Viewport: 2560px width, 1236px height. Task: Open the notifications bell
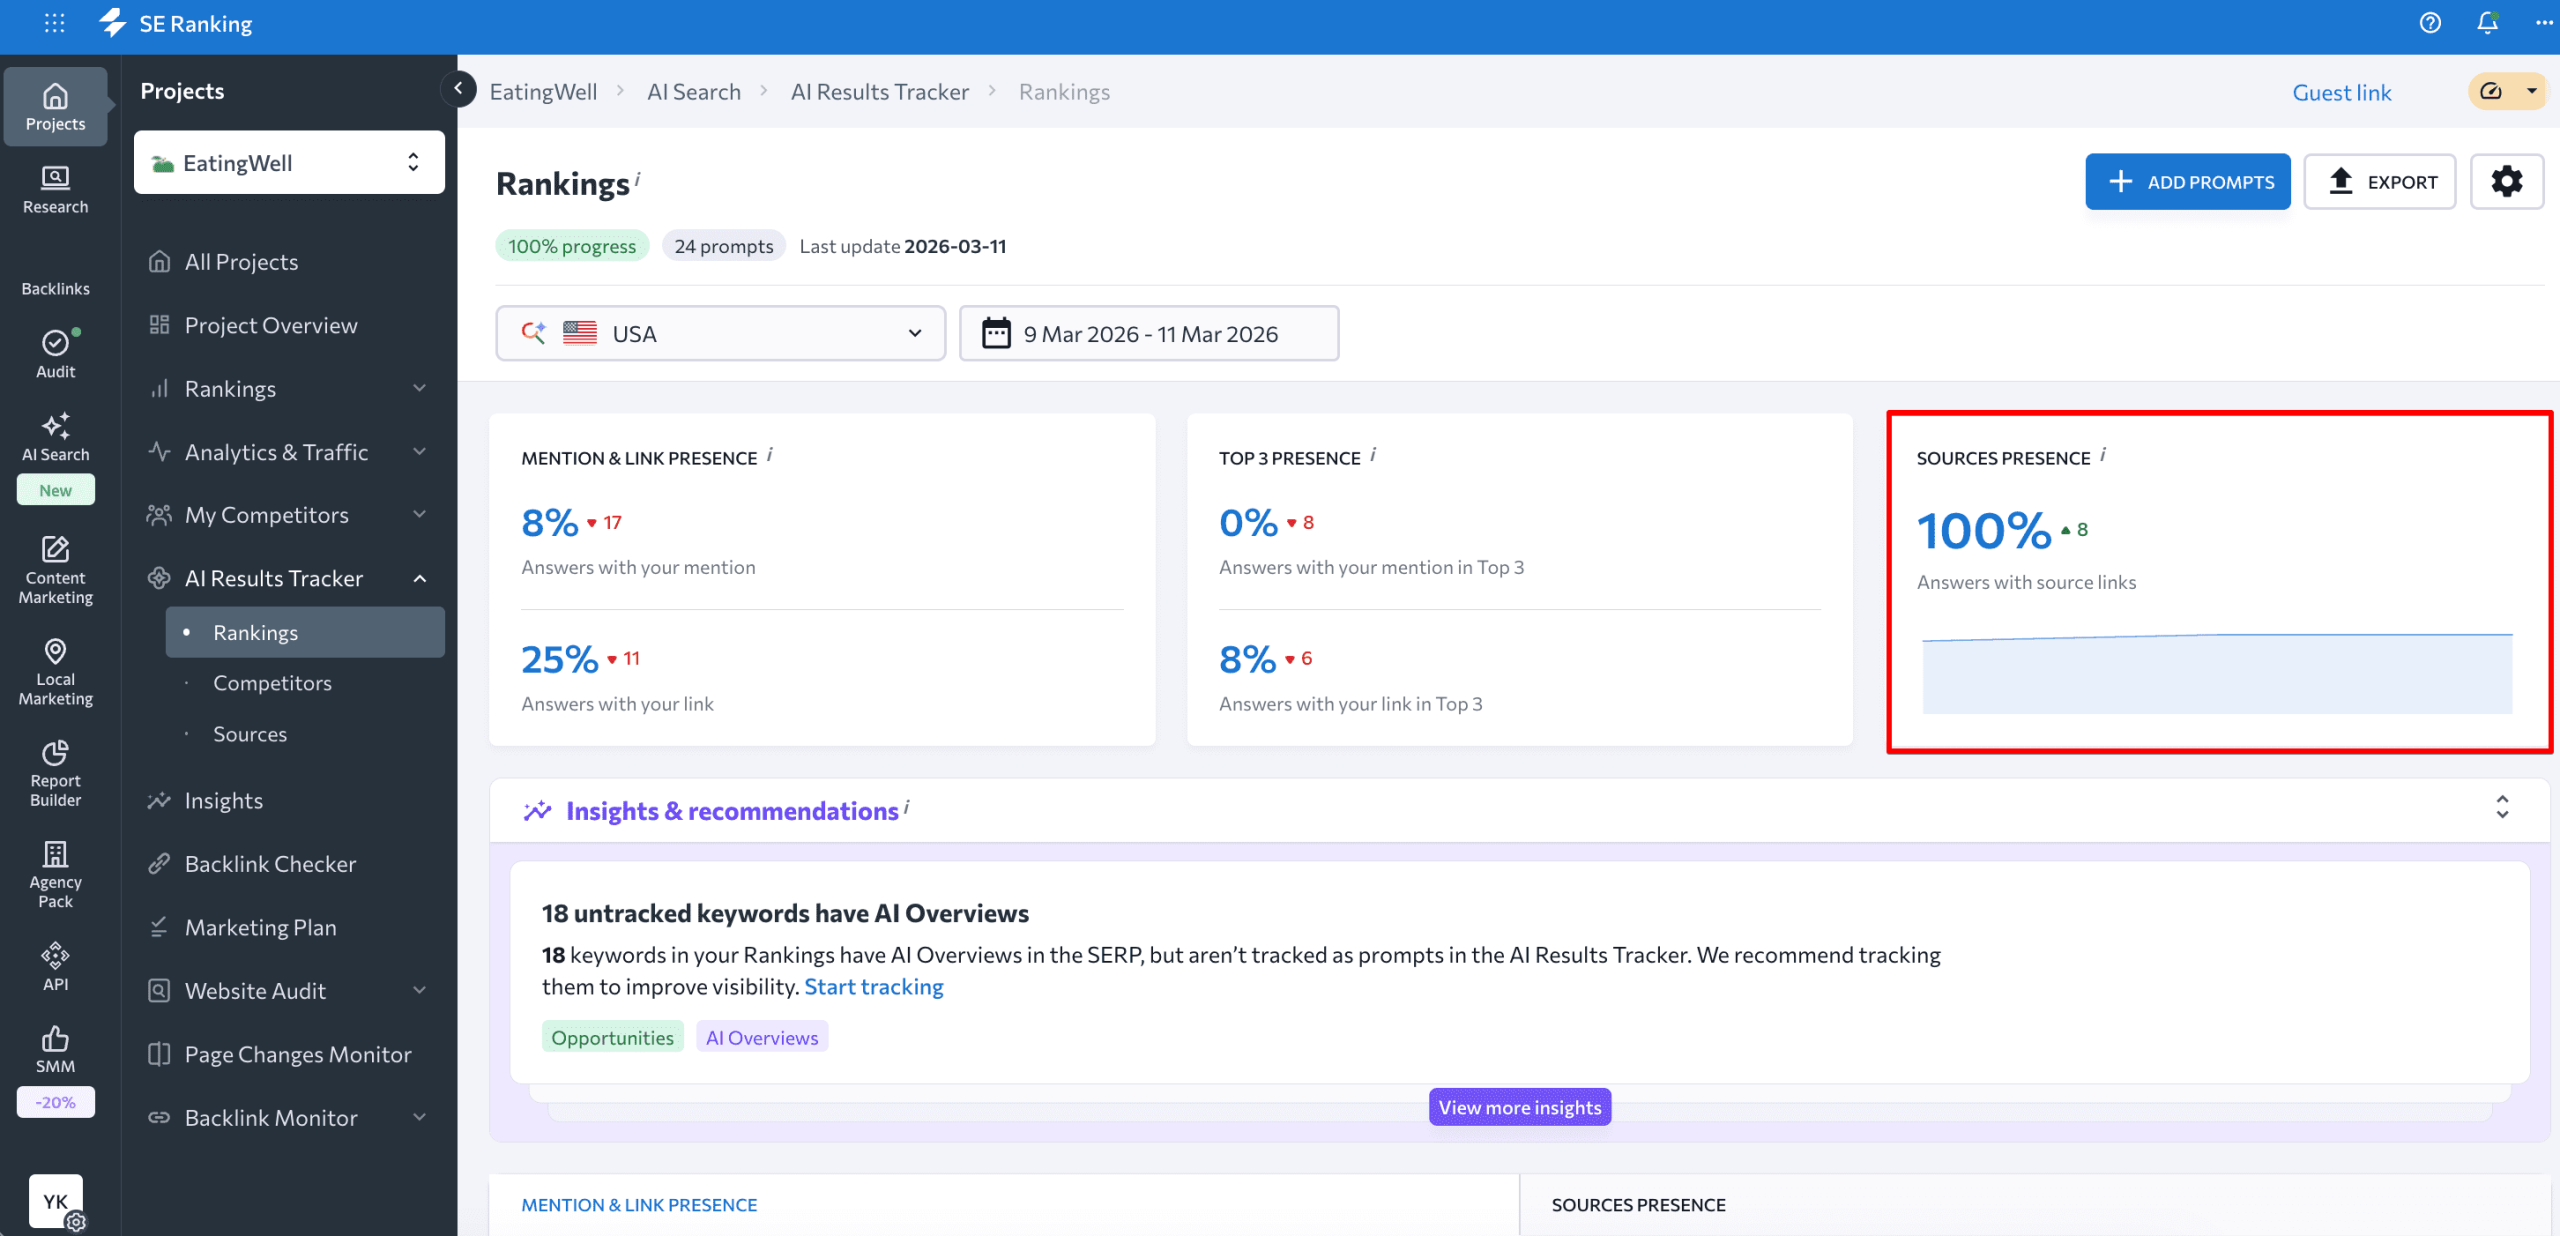pyautogui.click(x=2487, y=23)
